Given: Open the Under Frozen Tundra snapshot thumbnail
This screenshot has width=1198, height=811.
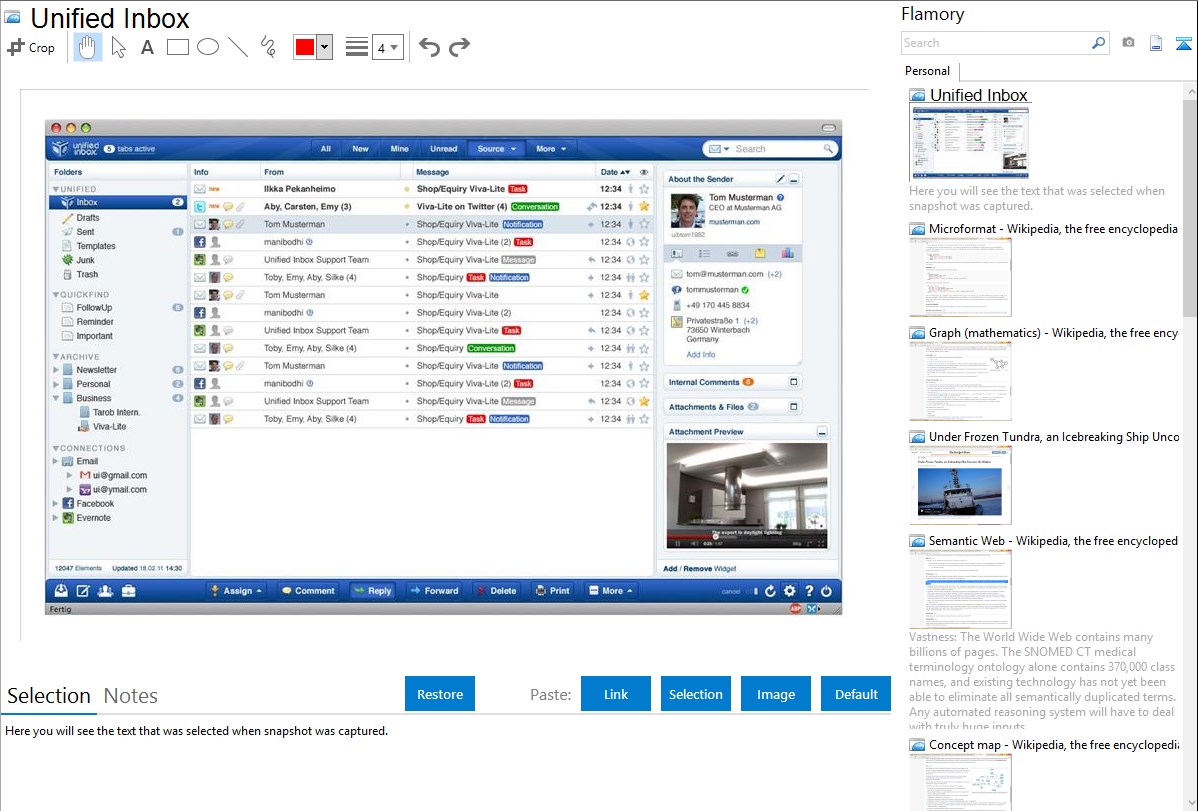Looking at the screenshot, I should [960, 485].
